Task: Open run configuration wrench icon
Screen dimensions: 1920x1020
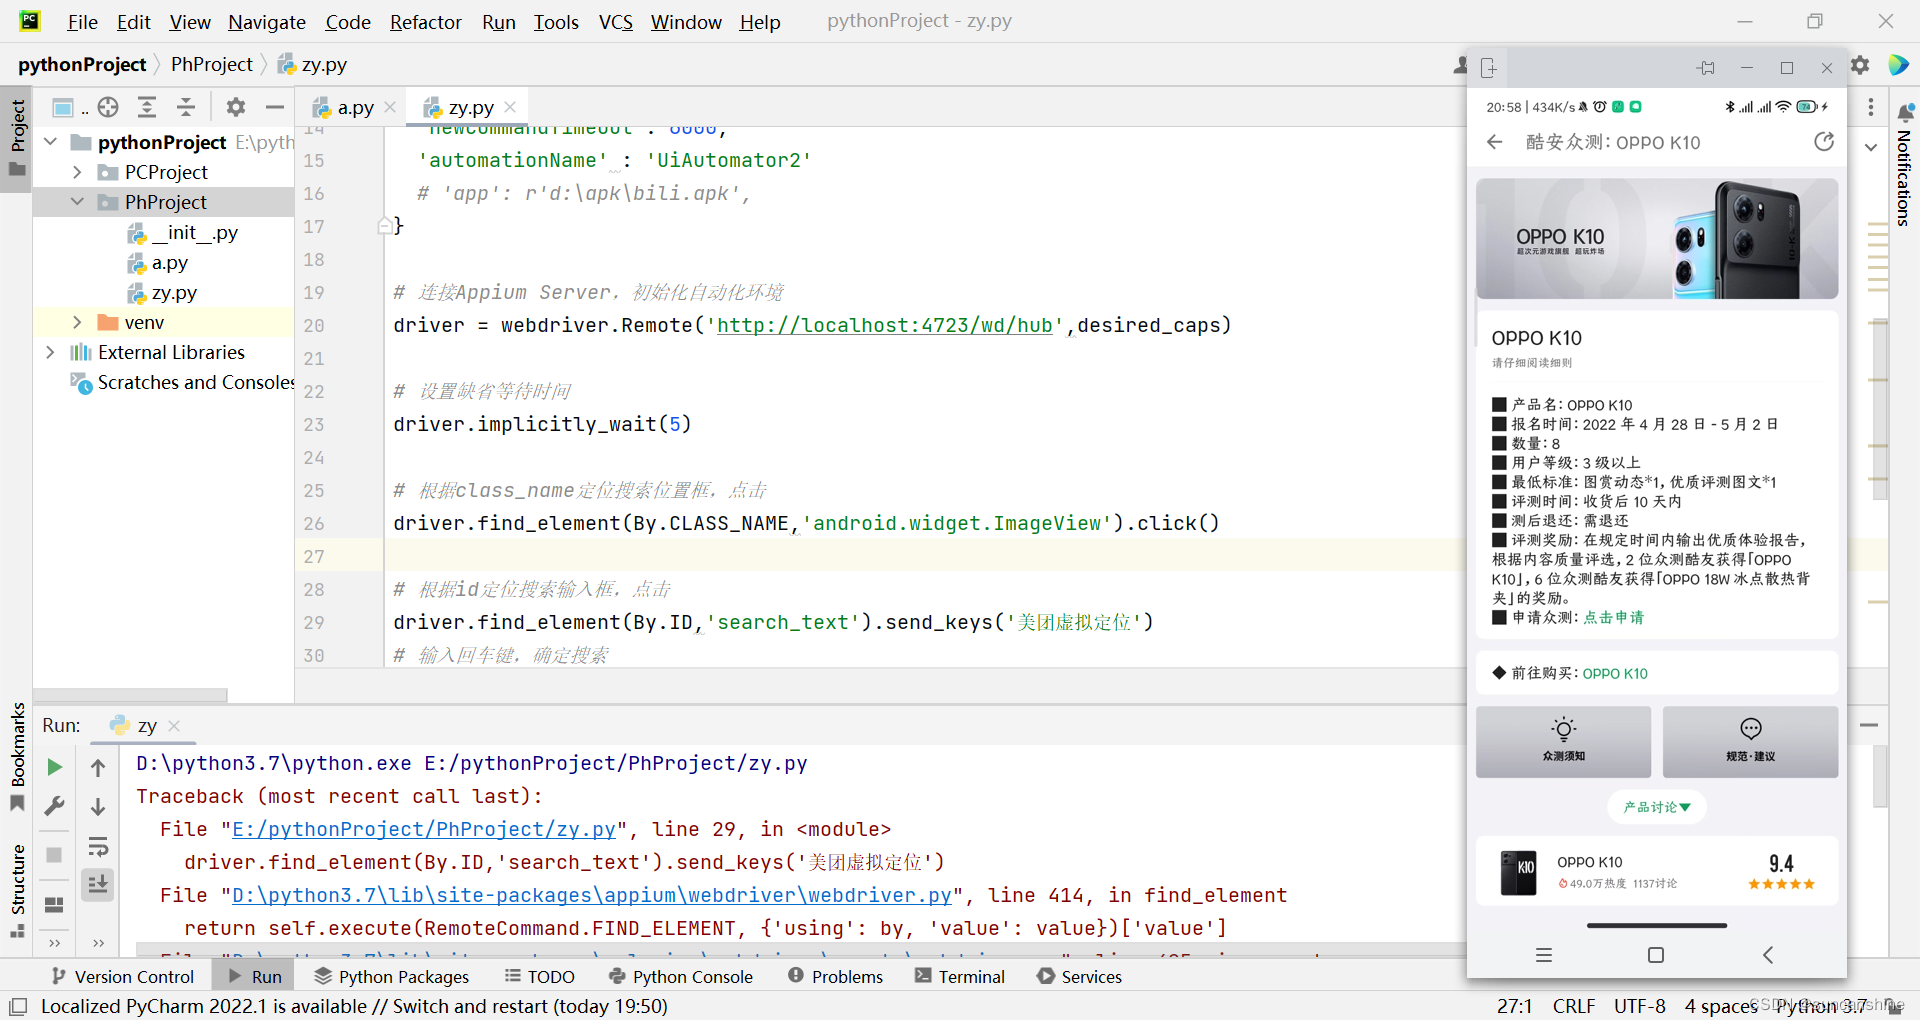Action: click(x=55, y=806)
